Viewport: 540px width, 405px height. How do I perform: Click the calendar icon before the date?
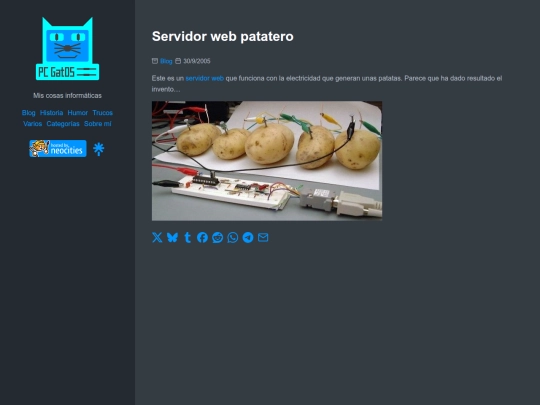pyautogui.click(x=178, y=61)
